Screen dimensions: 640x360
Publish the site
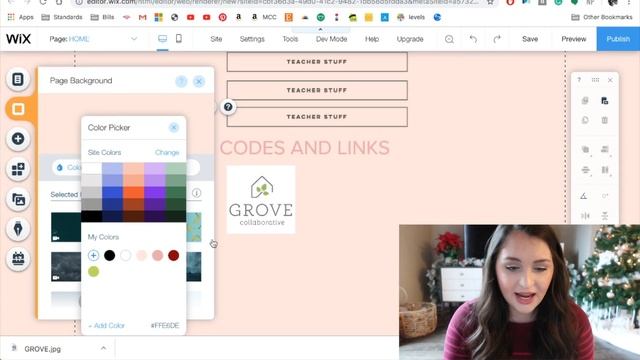point(618,39)
